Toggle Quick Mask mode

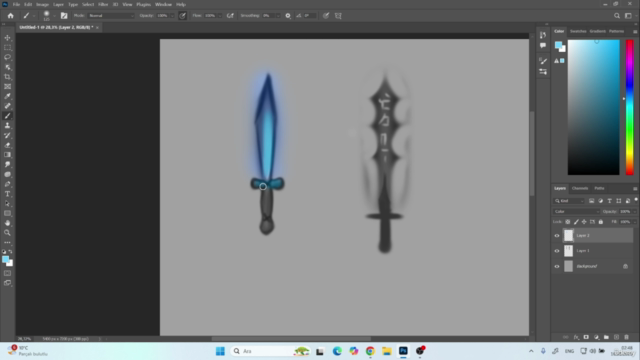point(7,273)
